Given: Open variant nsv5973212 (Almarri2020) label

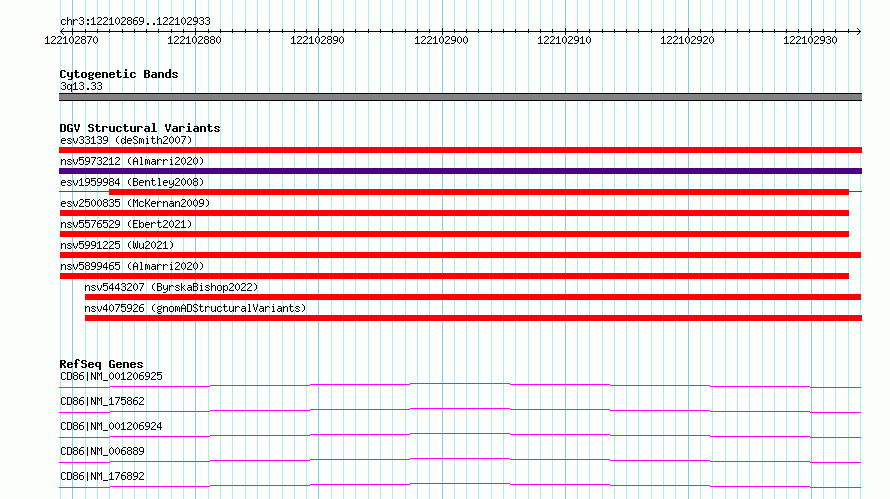Looking at the screenshot, I should pos(132,161).
